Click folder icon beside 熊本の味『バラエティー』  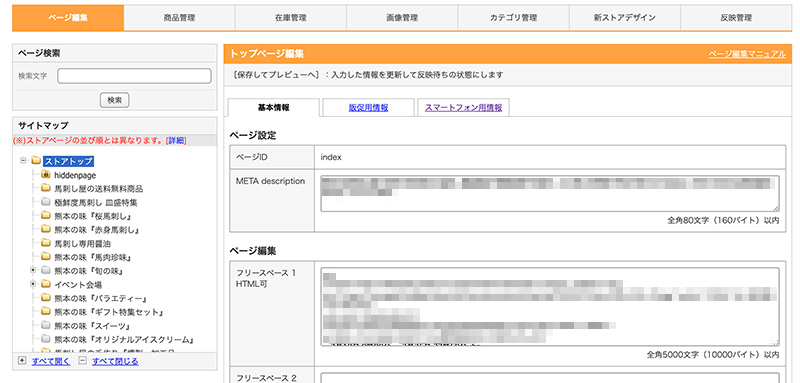[x=45, y=298]
